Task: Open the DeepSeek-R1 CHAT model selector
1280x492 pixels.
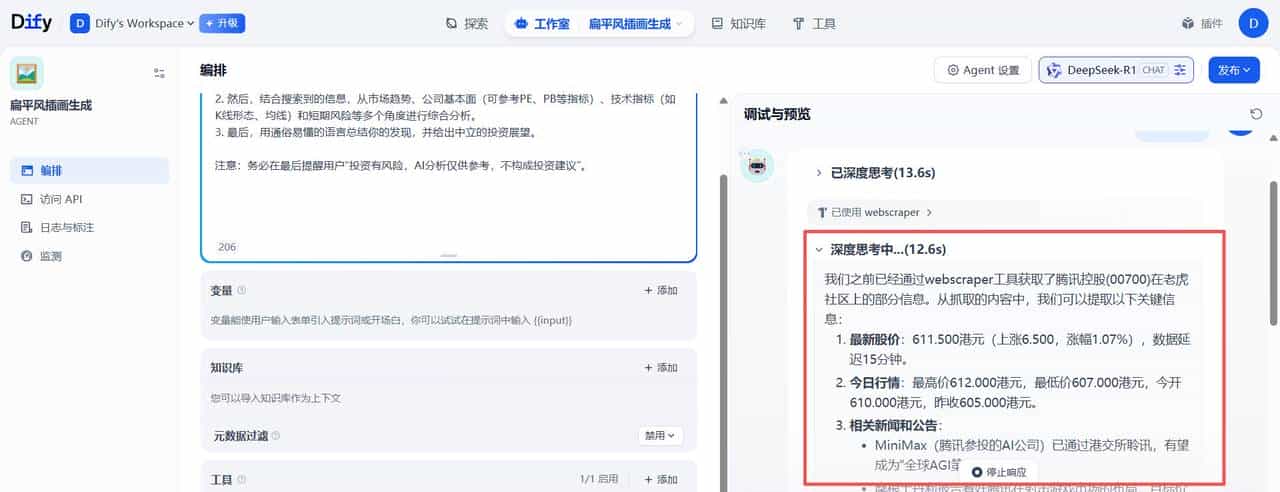Action: click(x=1116, y=70)
